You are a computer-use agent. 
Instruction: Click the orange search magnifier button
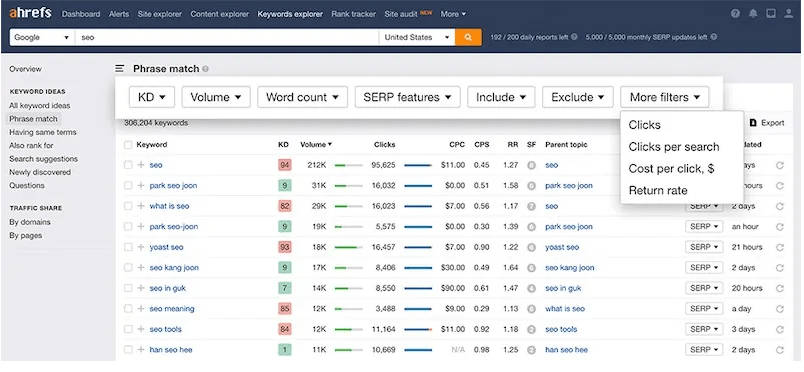tap(468, 37)
